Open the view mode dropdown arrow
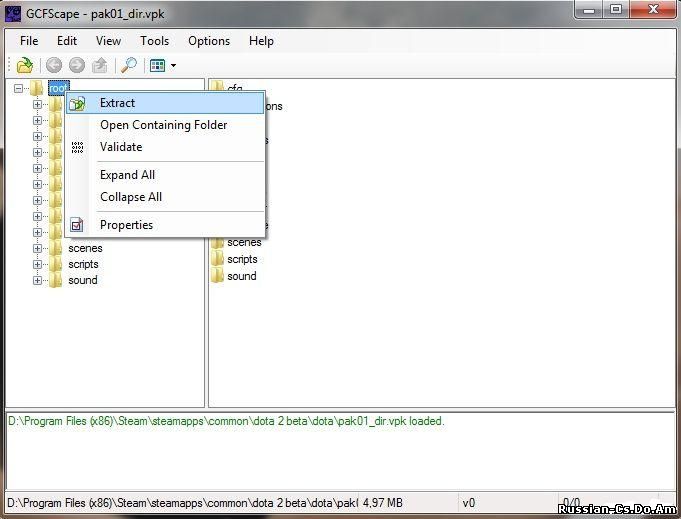The width and height of the screenshot is (681, 519). pyautogui.click(x=173, y=66)
